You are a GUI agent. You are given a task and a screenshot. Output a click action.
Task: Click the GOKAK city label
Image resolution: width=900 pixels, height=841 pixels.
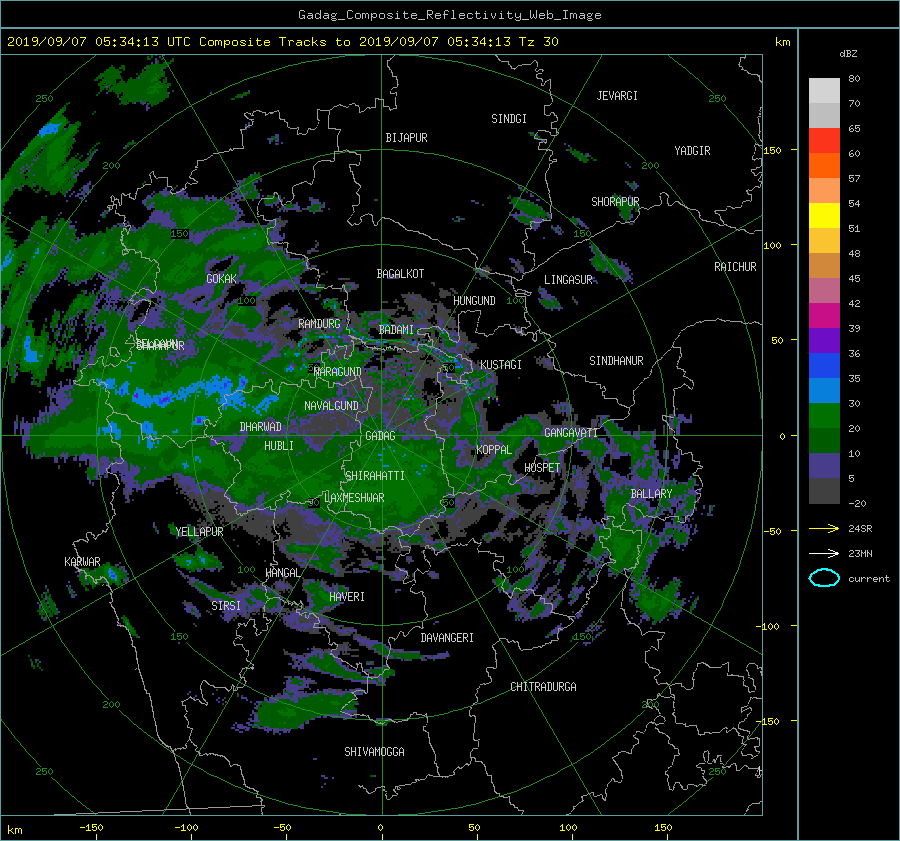pyautogui.click(x=222, y=279)
